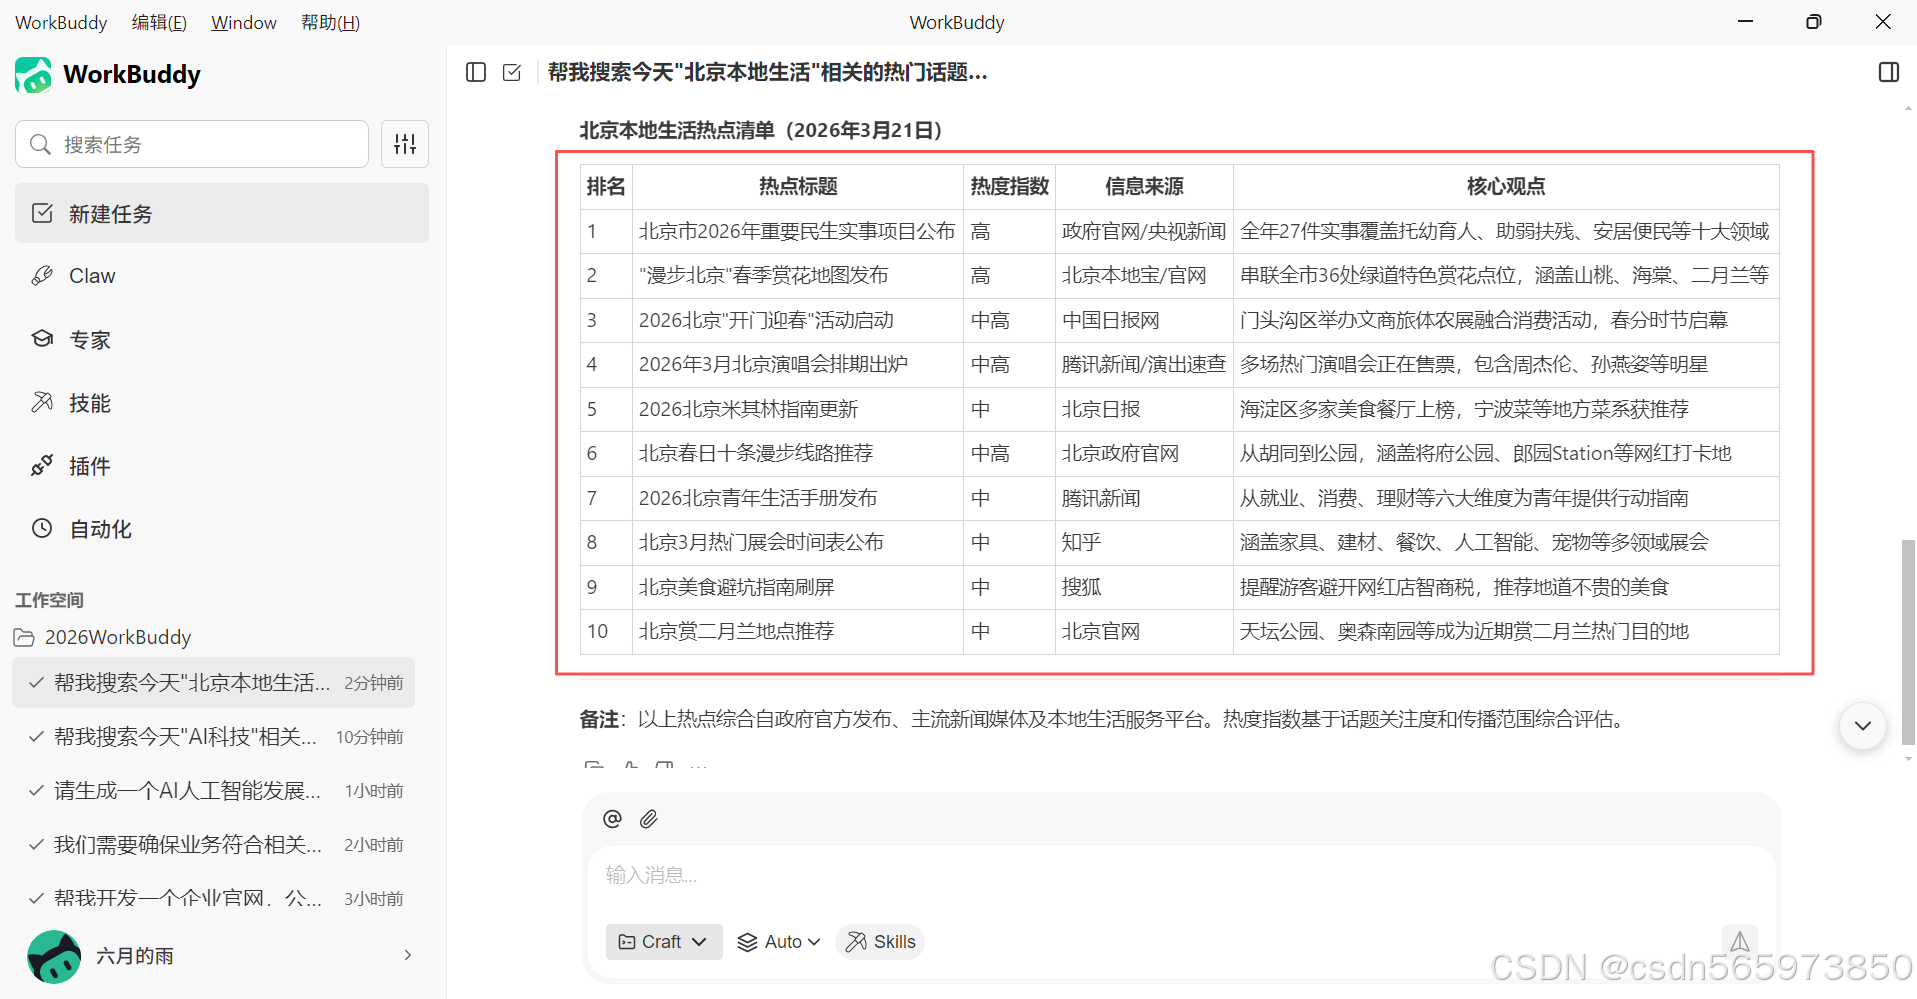
Task: Open the 技能 section
Action: [222, 403]
